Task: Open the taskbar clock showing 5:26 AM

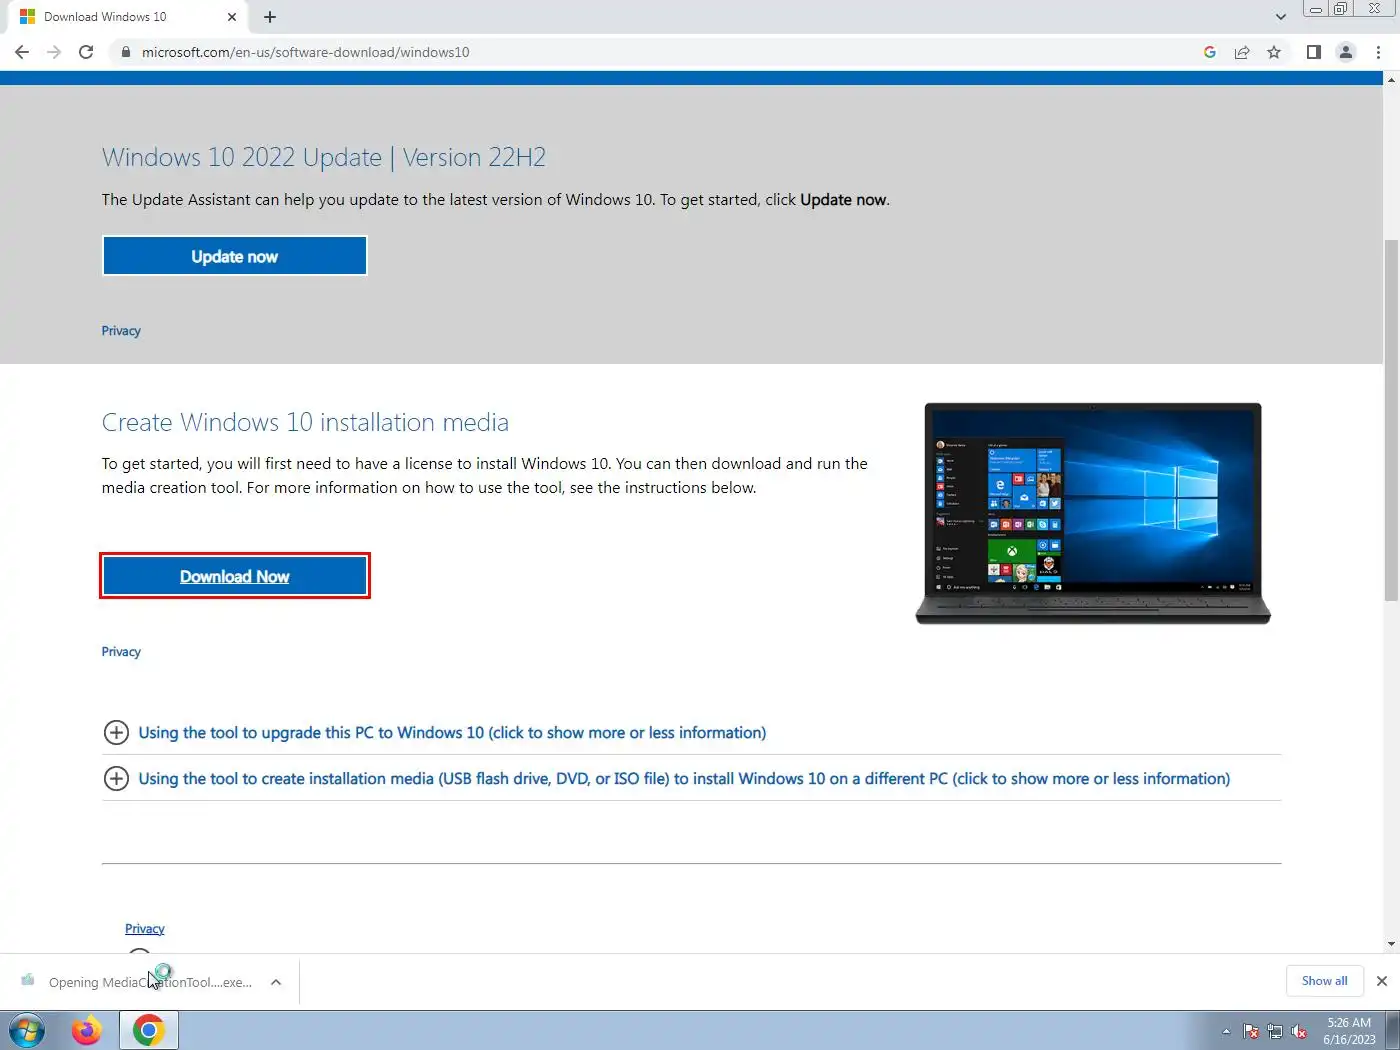Action: tap(1349, 1031)
